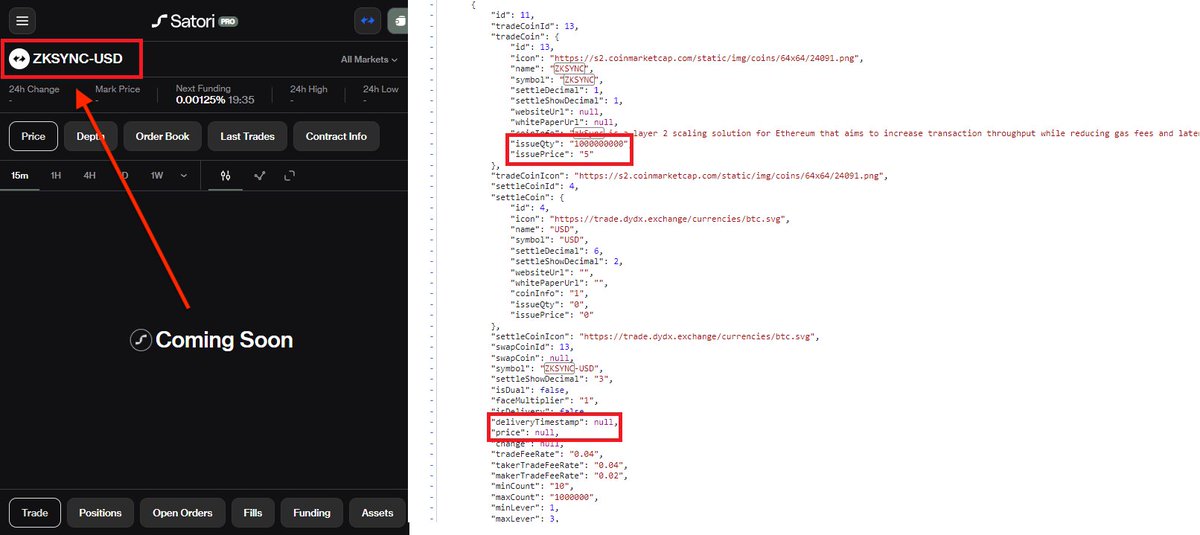Viewport: 1200px width, 535px height.
Task: Click the "faceMultiplier": "1" line
Action: (x=545, y=401)
